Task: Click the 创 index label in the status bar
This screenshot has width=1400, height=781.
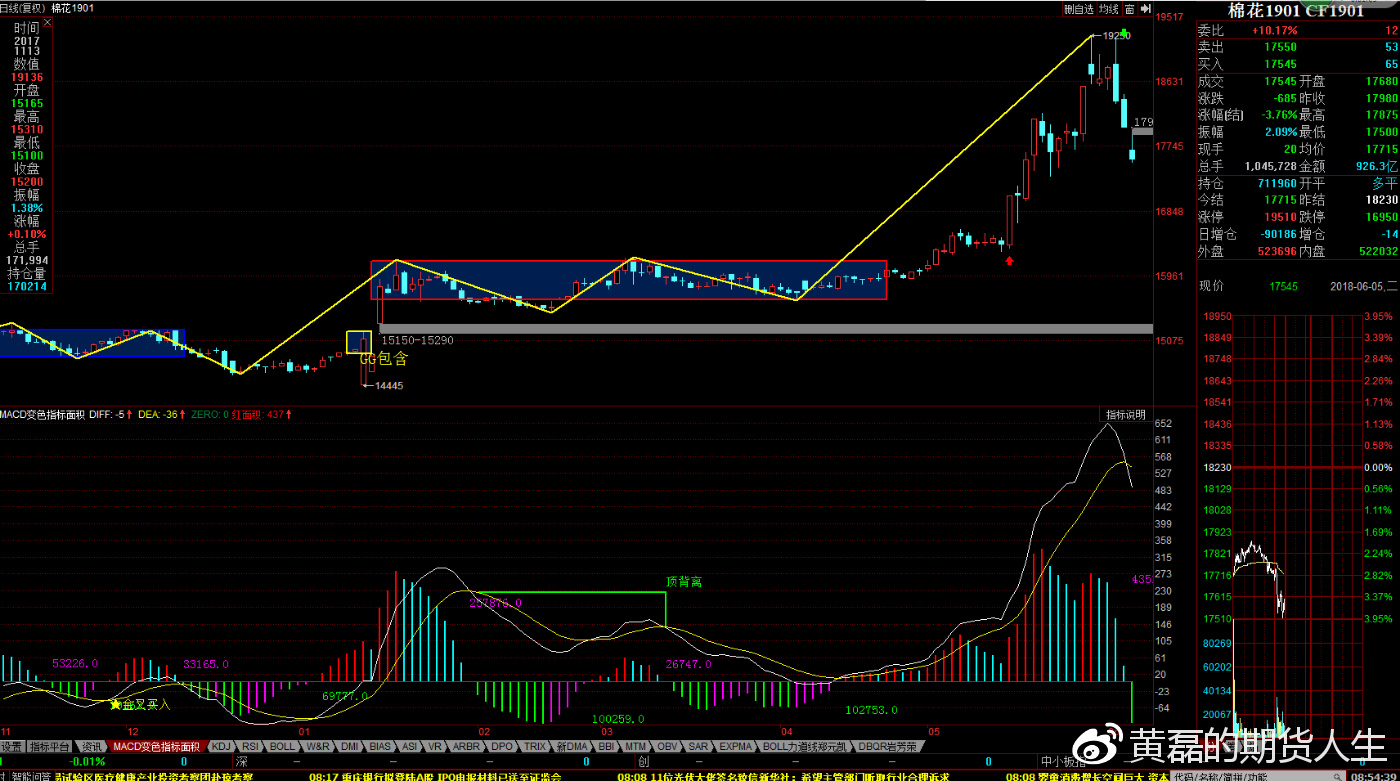Action: click(643, 761)
